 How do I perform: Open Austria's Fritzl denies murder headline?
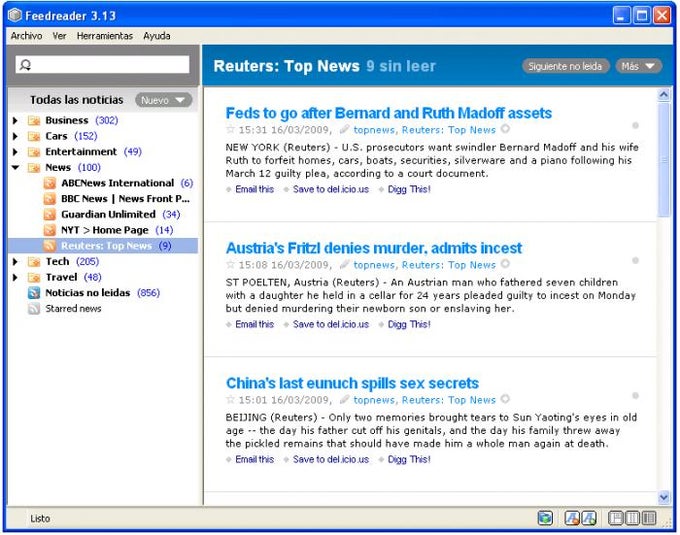374,248
